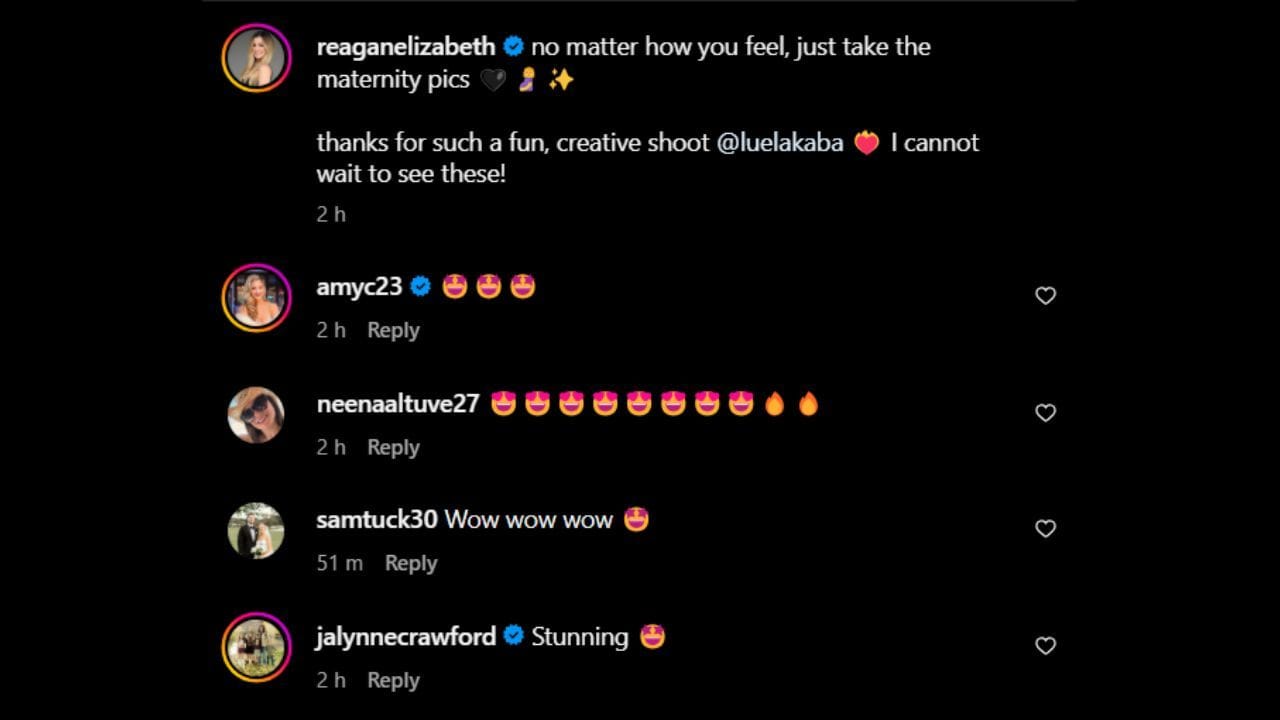The image size is (1280, 720).
Task: Like neenaaltuve27's comment with the heart
Action: [1045, 413]
